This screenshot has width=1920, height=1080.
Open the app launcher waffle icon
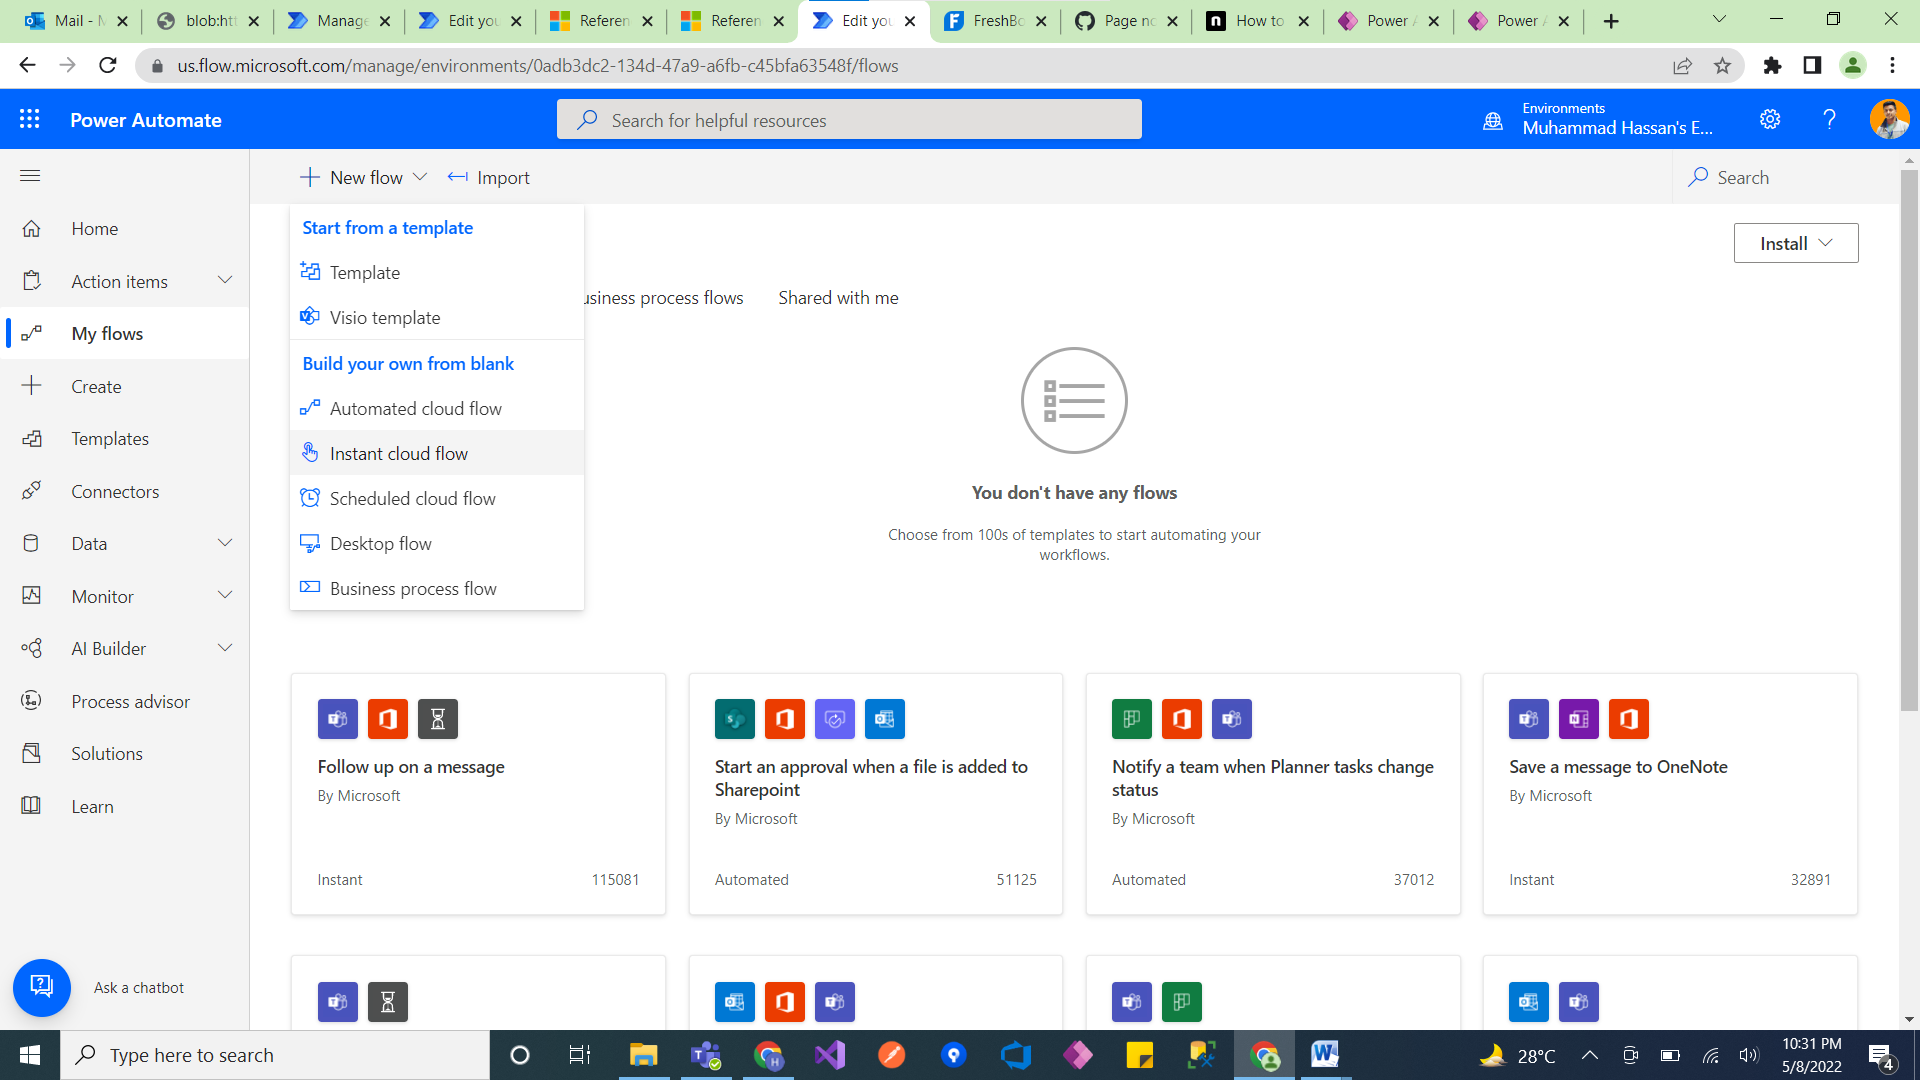pos(30,119)
